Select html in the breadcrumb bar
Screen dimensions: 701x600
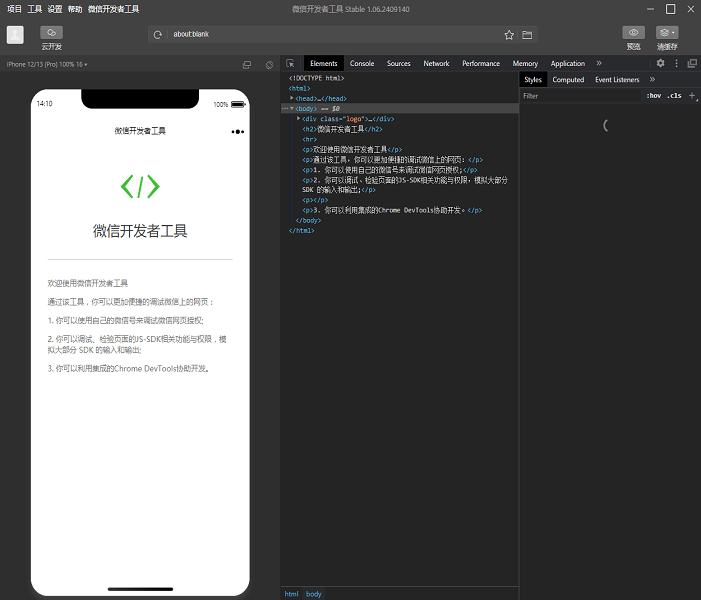point(291,594)
